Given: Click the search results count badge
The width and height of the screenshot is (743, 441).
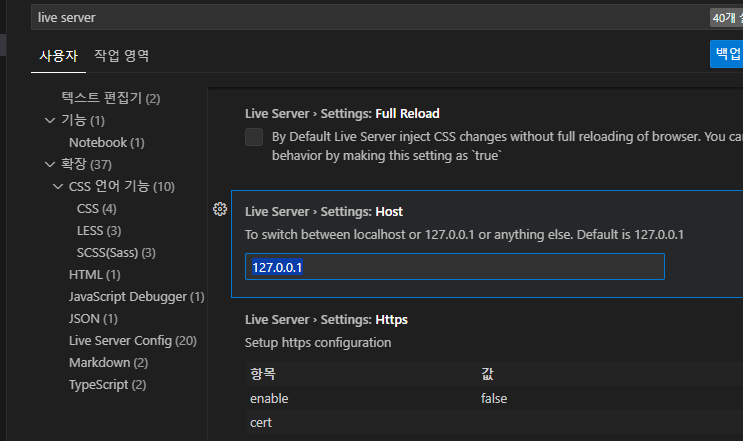Looking at the screenshot, I should (x=726, y=18).
